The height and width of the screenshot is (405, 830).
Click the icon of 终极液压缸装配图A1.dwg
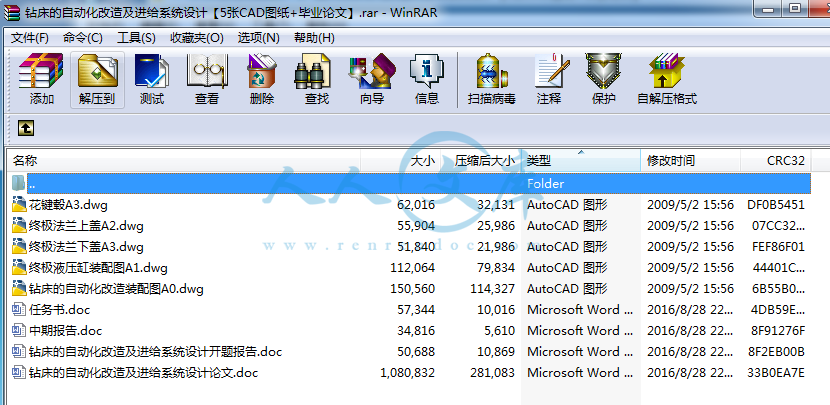[x=20, y=268]
